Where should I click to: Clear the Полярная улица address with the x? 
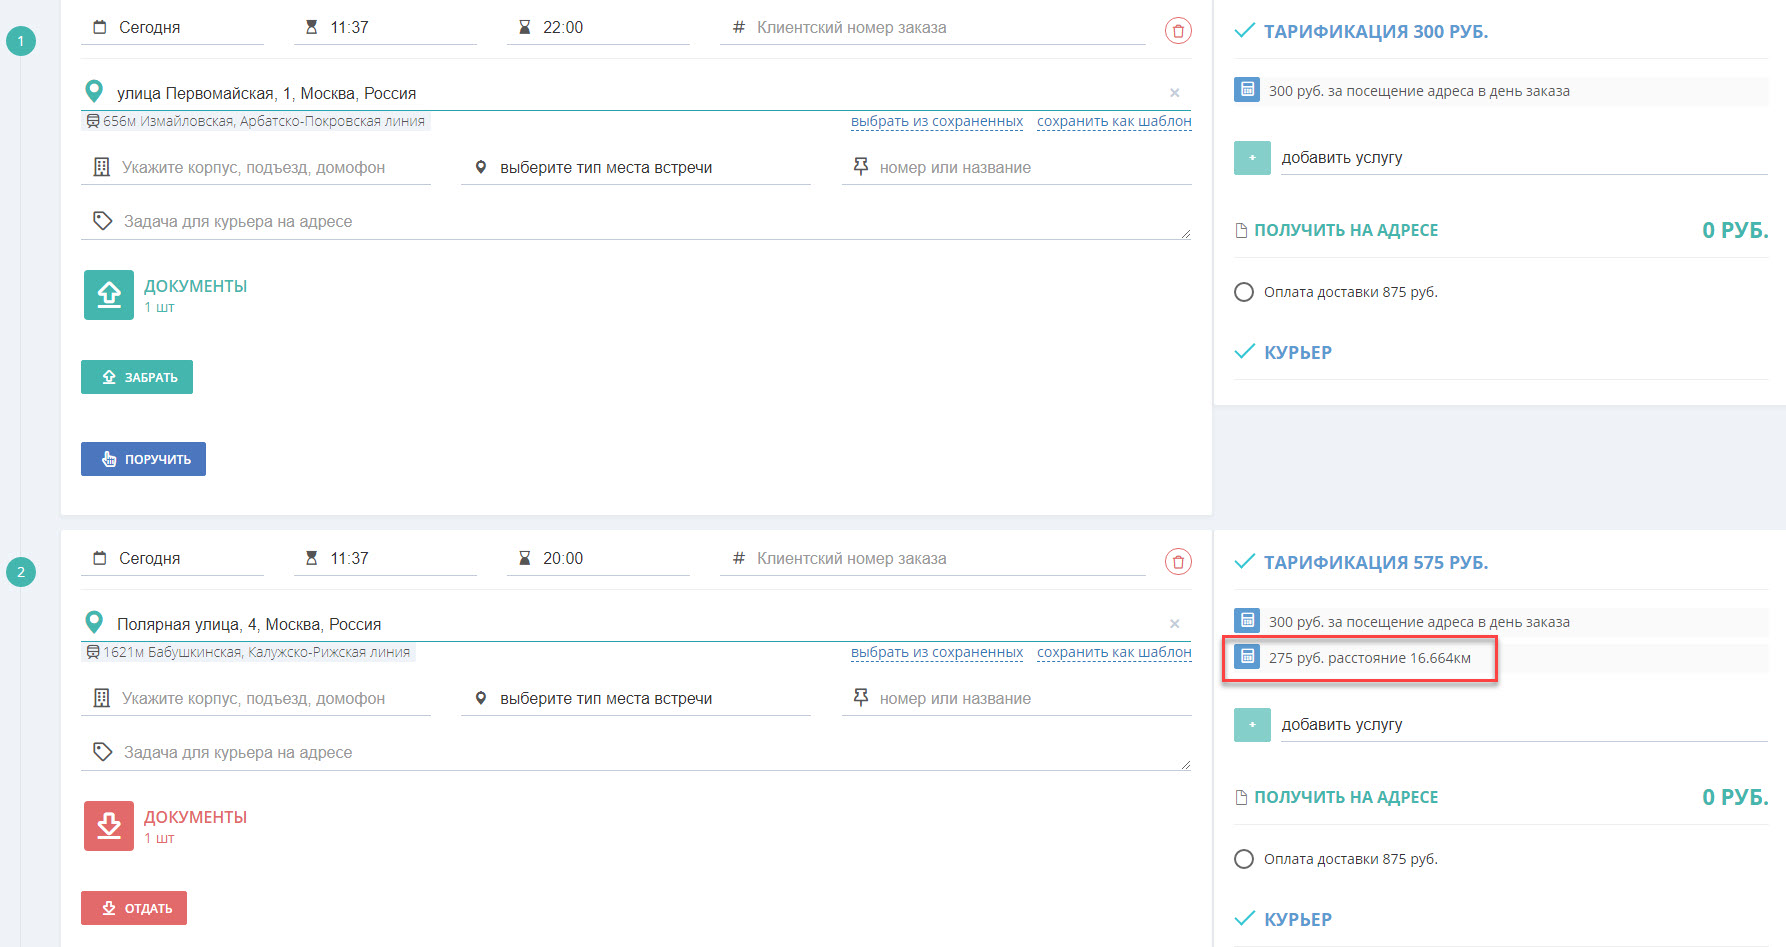[x=1175, y=624]
